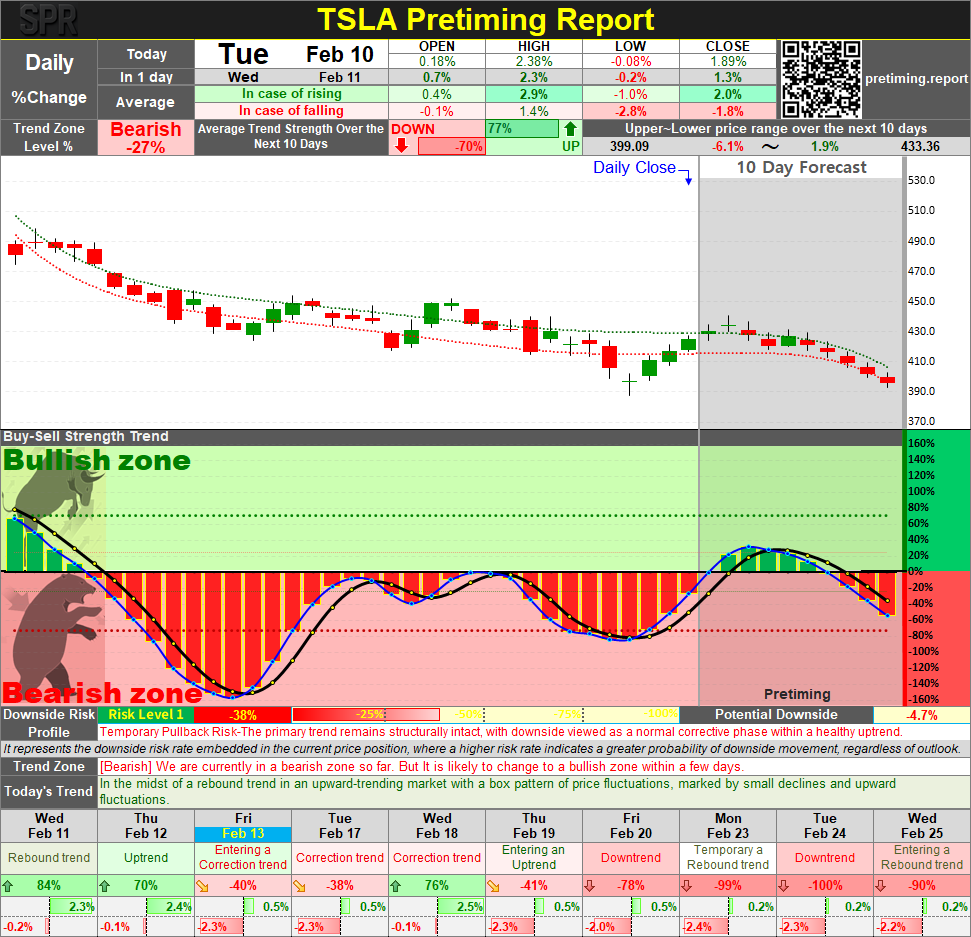
Task: Click 'Temporary a Rebound trend' on Feb 23
Action: [x=728, y=858]
